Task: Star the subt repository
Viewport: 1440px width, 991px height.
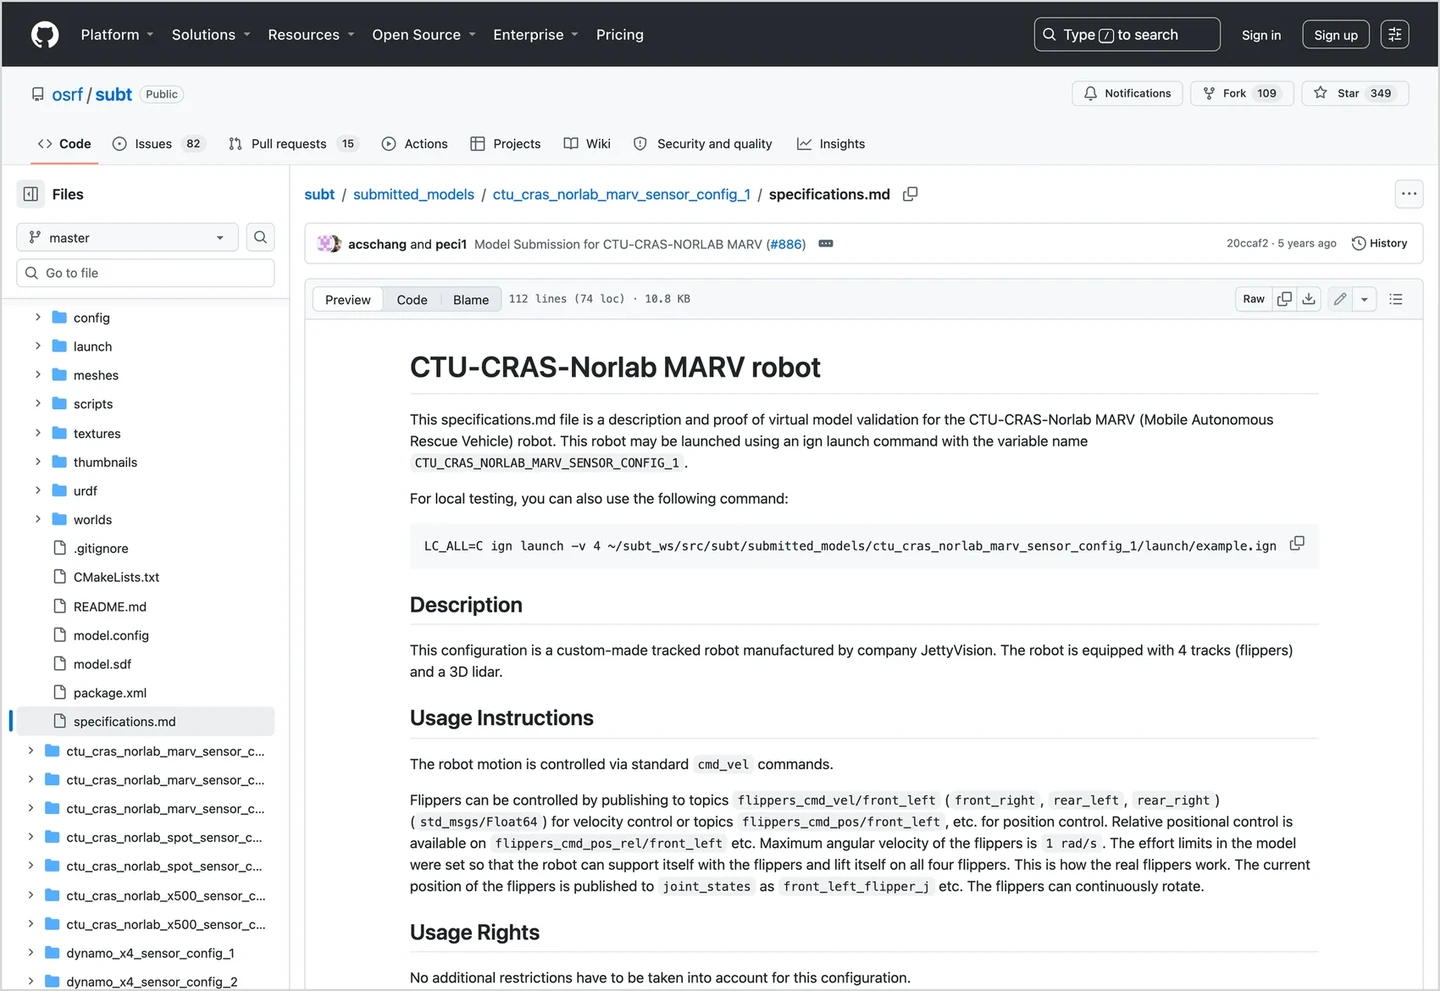Action: pos(1355,93)
